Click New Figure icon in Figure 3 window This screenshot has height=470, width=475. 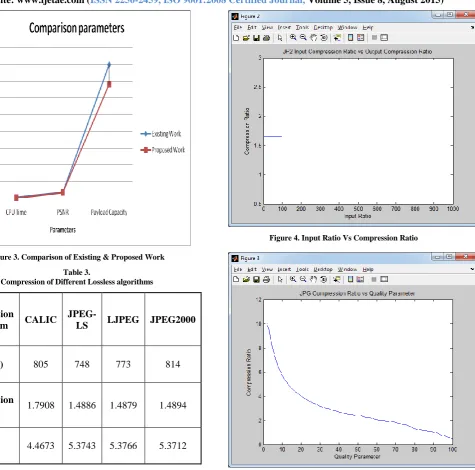[236, 279]
